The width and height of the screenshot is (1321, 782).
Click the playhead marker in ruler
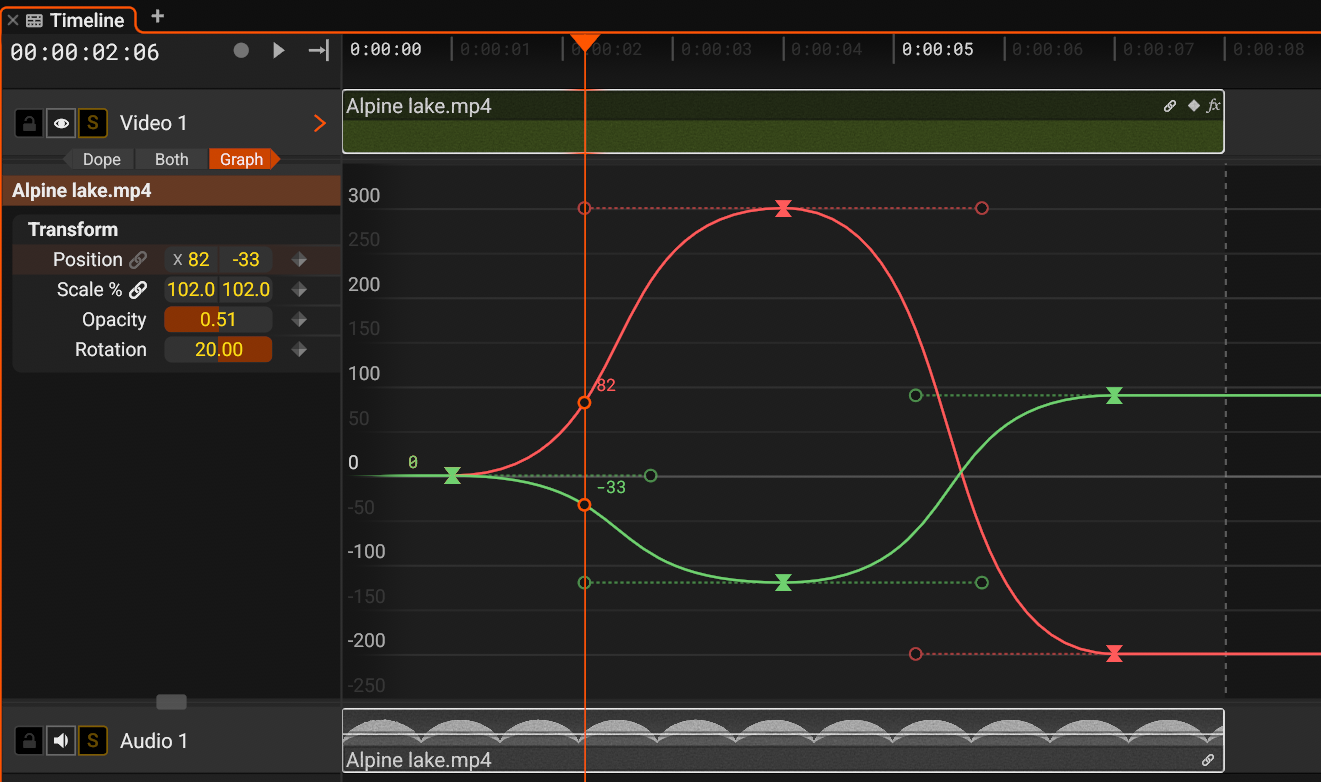[x=585, y=43]
